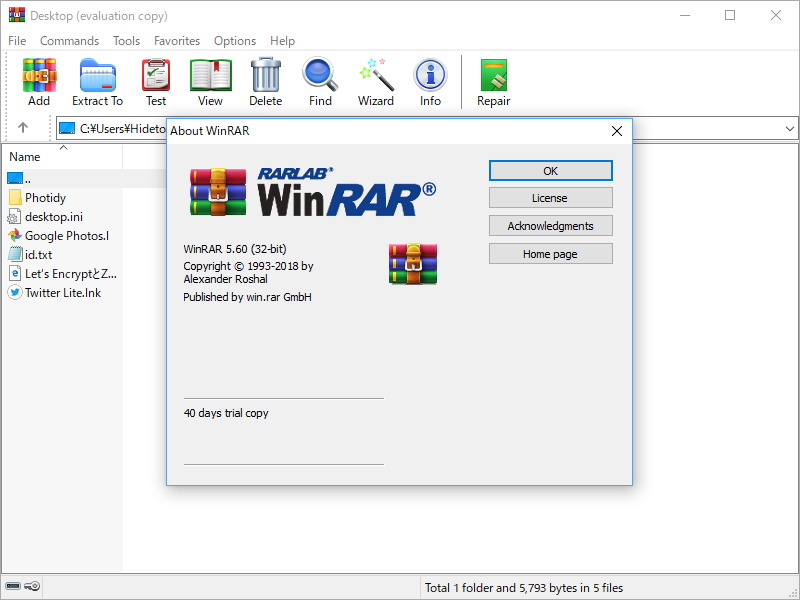Open the Options menu
The height and width of the screenshot is (600, 800).
tap(234, 41)
